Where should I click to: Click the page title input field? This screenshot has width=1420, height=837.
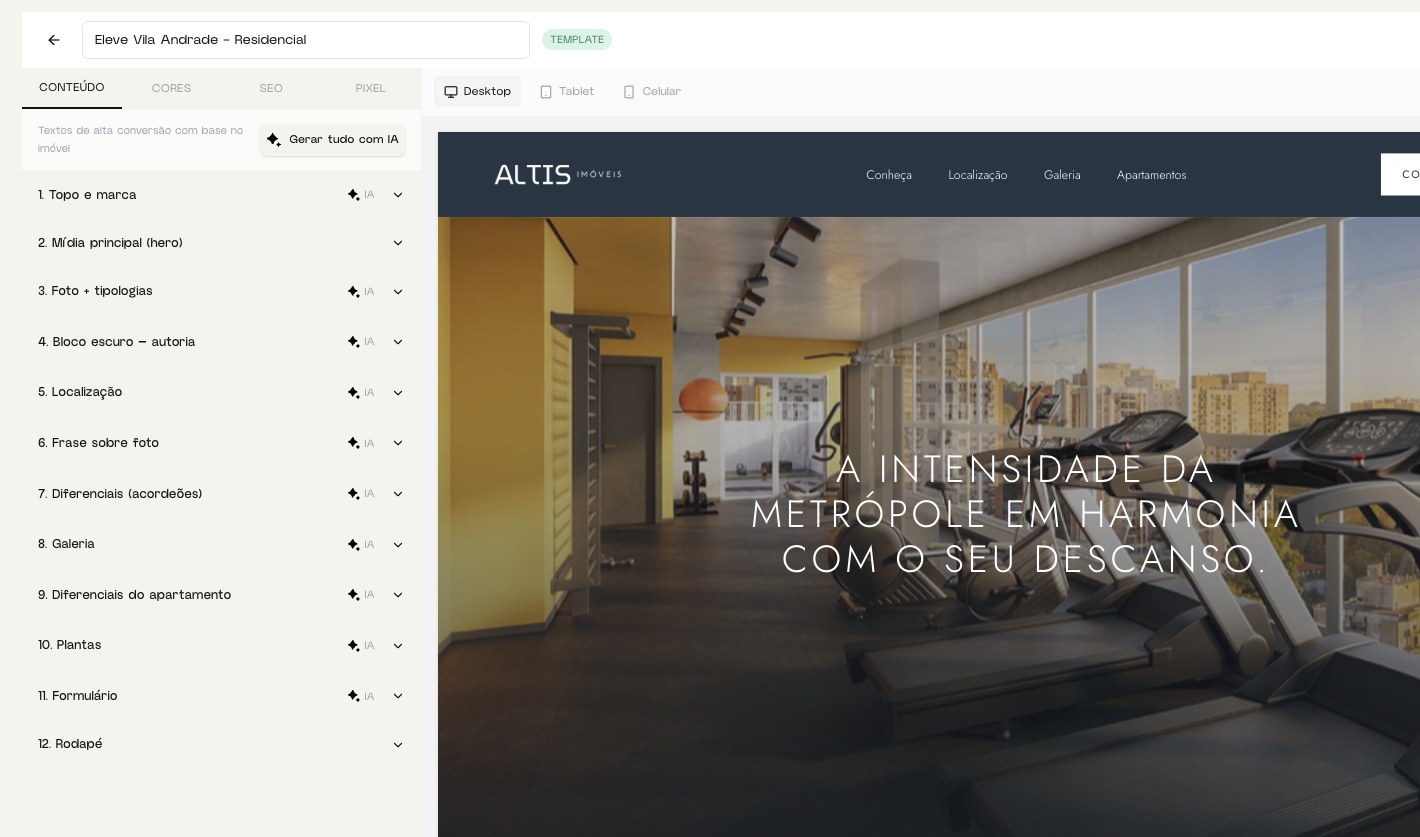[306, 40]
